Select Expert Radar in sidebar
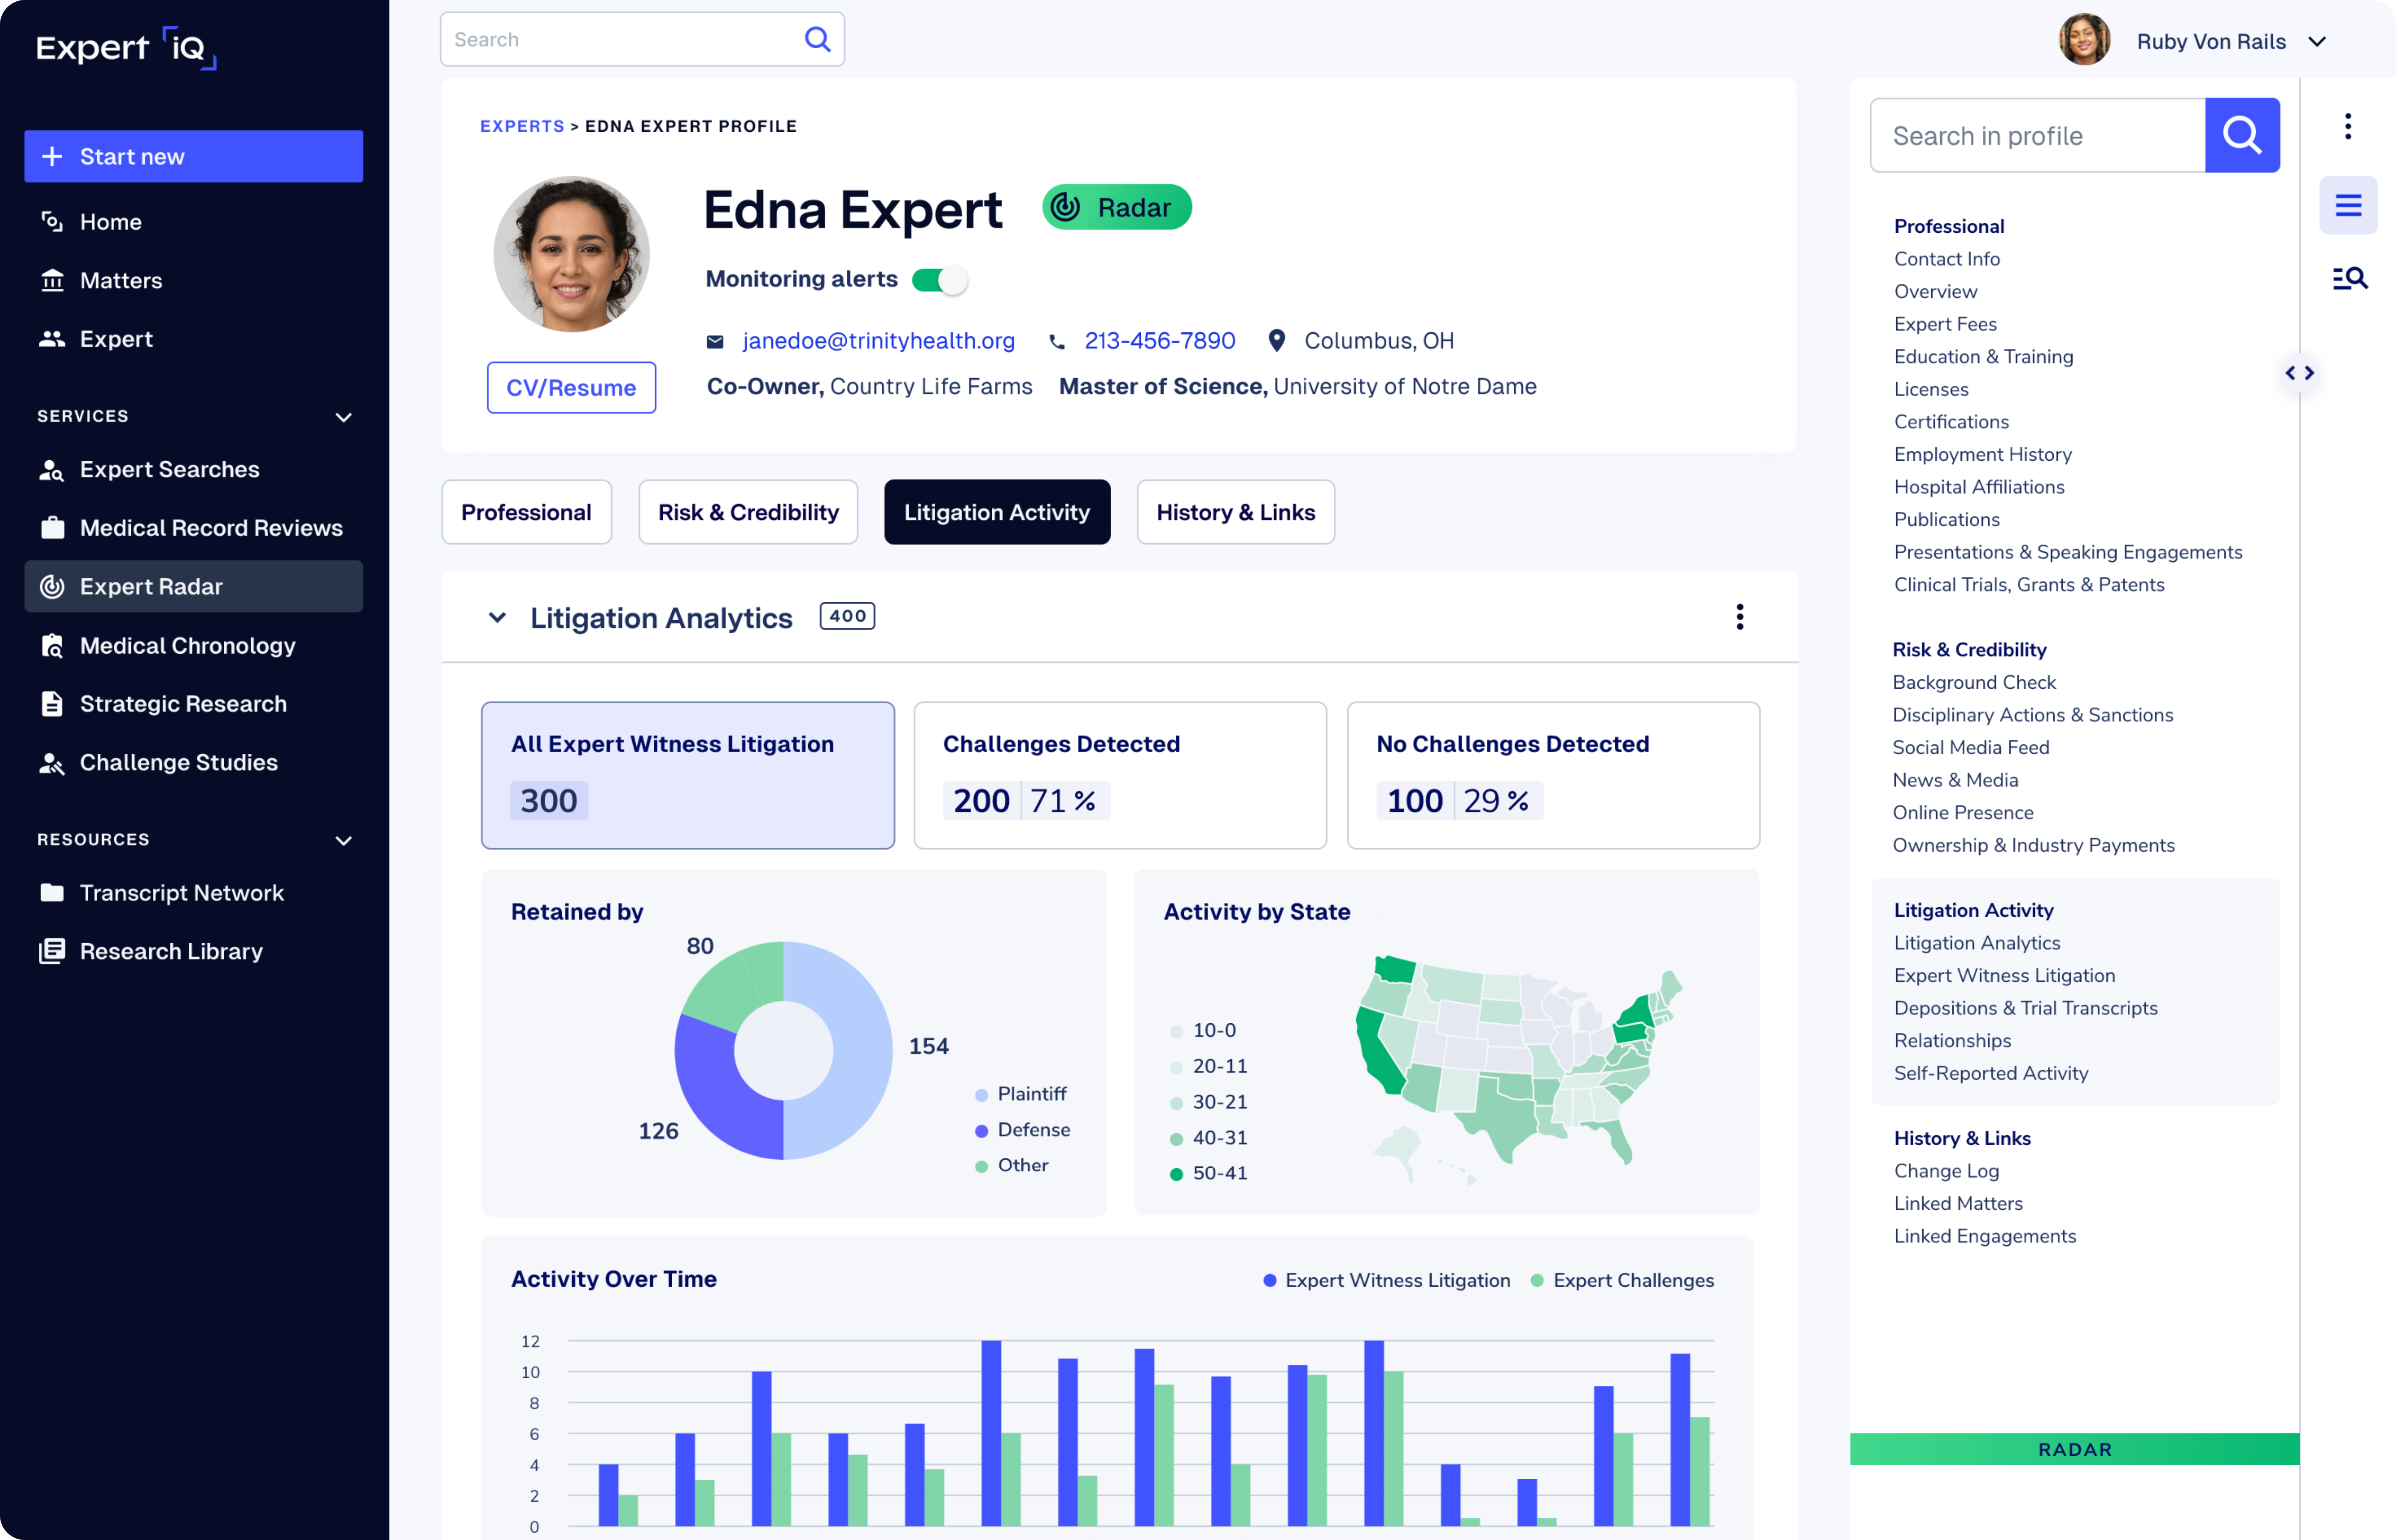The width and height of the screenshot is (2396, 1540). [x=193, y=586]
